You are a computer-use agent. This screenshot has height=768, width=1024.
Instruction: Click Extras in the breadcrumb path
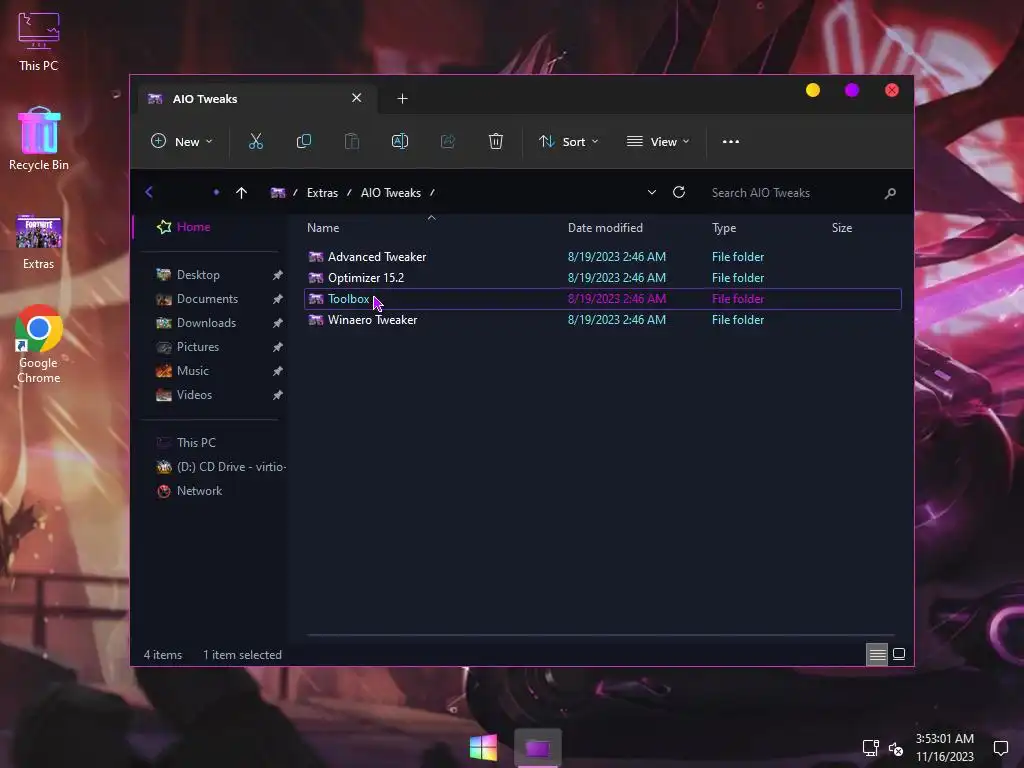click(x=323, y=193)
